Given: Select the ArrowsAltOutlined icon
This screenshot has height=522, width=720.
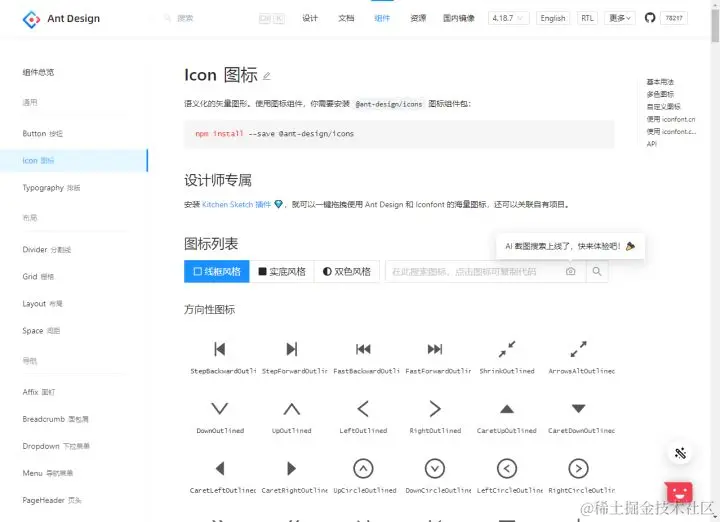Looking at the screenshot, I should coord(579,349).
